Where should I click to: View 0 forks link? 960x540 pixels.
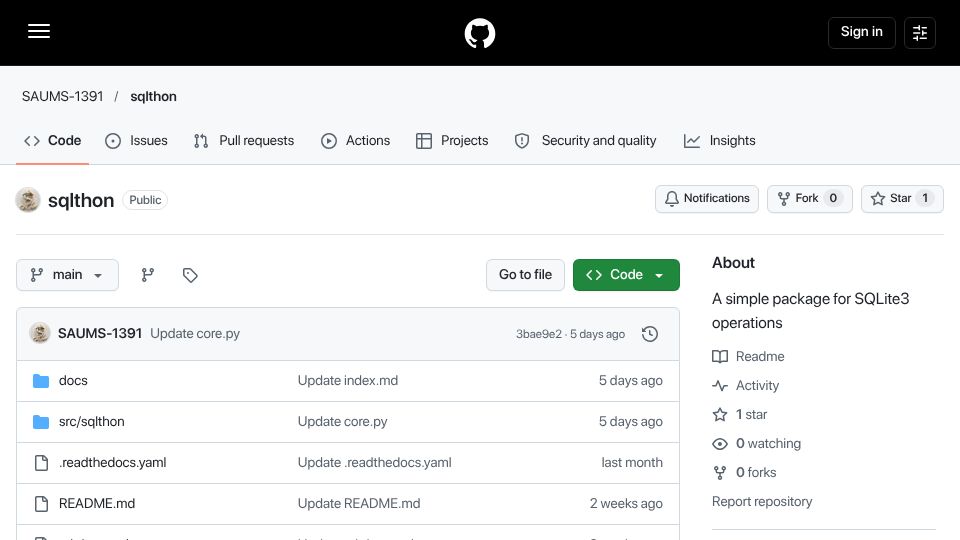tap(744, 473)
